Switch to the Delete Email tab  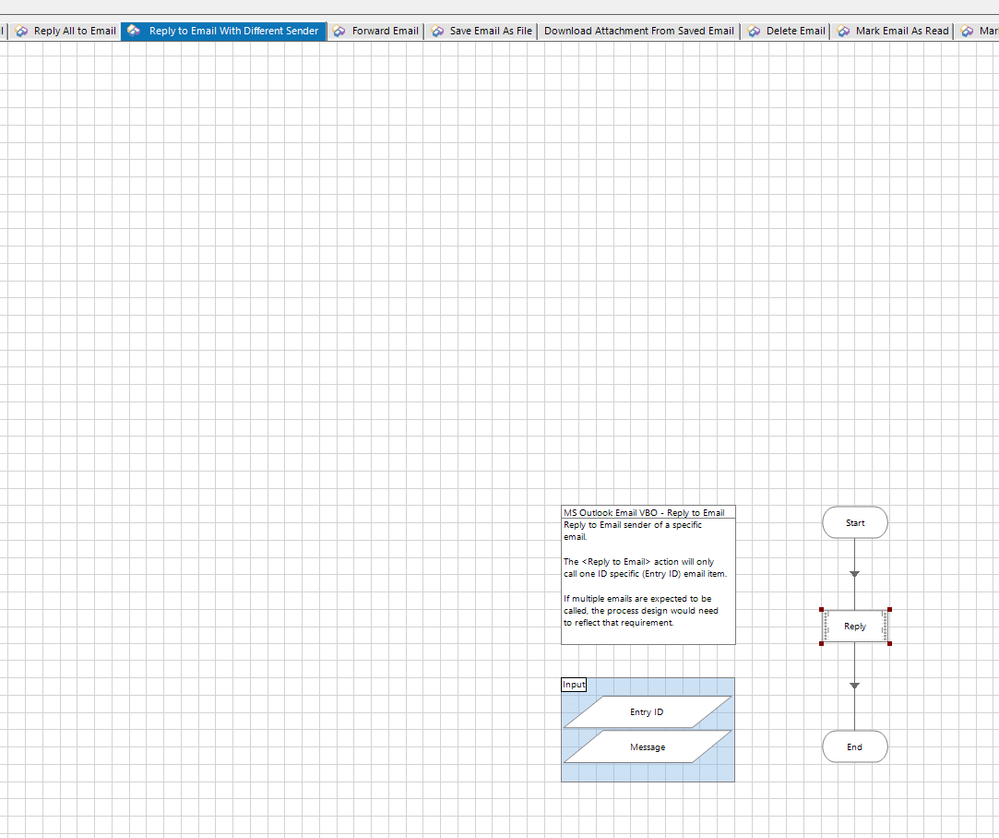tap(786, 31)
